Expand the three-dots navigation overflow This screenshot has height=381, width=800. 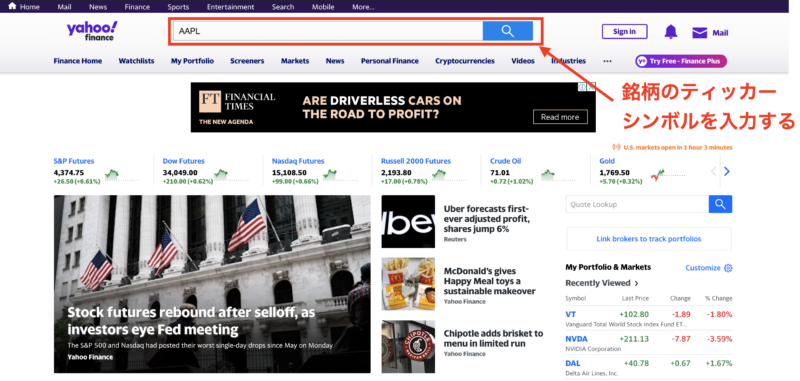pyautogui.click(x=607, y=61)
